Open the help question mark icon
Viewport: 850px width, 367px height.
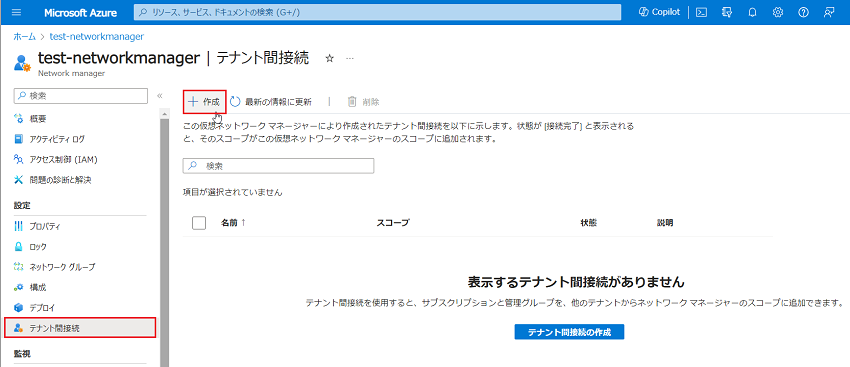click(803, 12)
